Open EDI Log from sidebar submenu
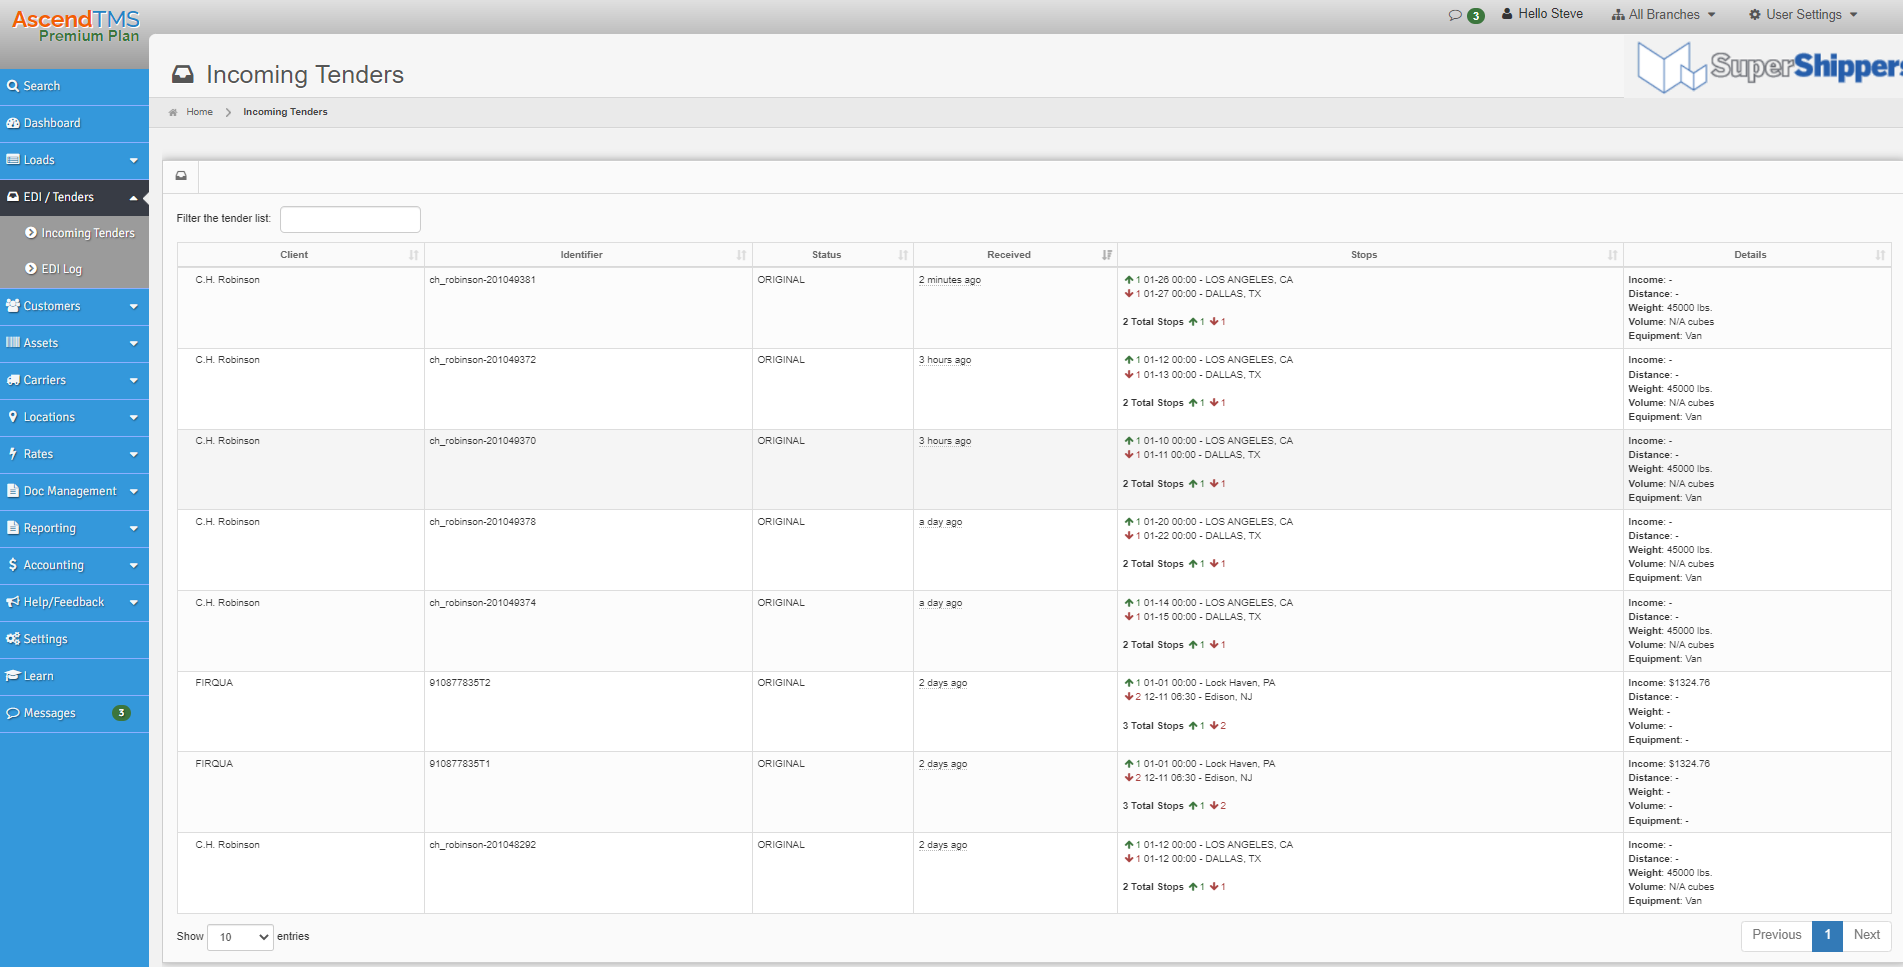The image size is (1903, 967). 61,269
